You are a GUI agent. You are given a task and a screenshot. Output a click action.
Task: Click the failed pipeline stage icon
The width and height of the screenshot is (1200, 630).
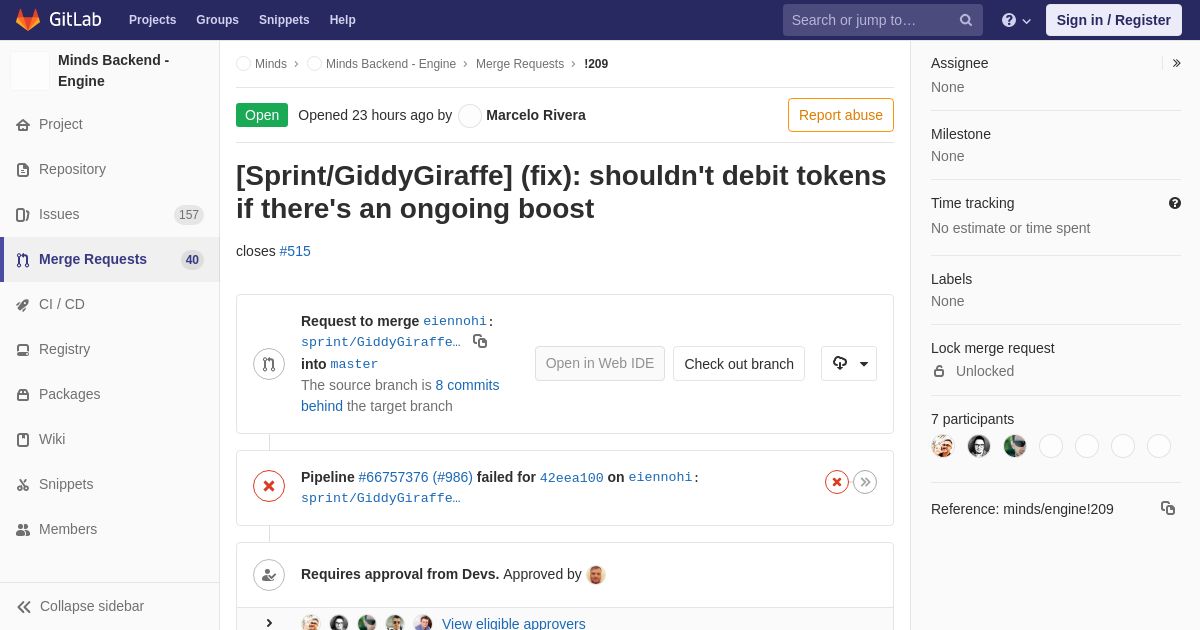coord(837,482)
